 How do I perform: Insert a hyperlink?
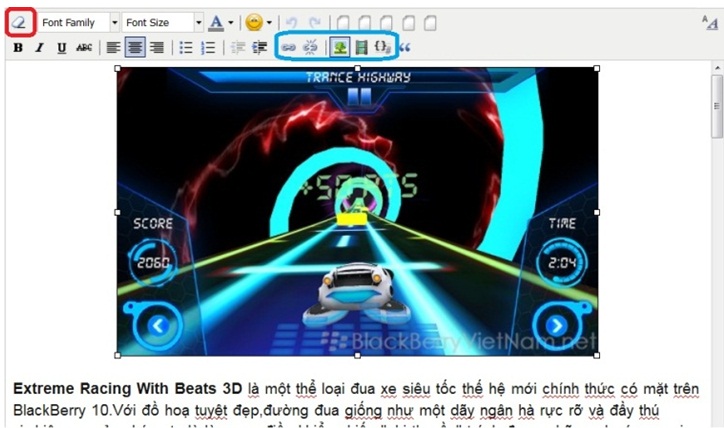[x=289, y=47]
